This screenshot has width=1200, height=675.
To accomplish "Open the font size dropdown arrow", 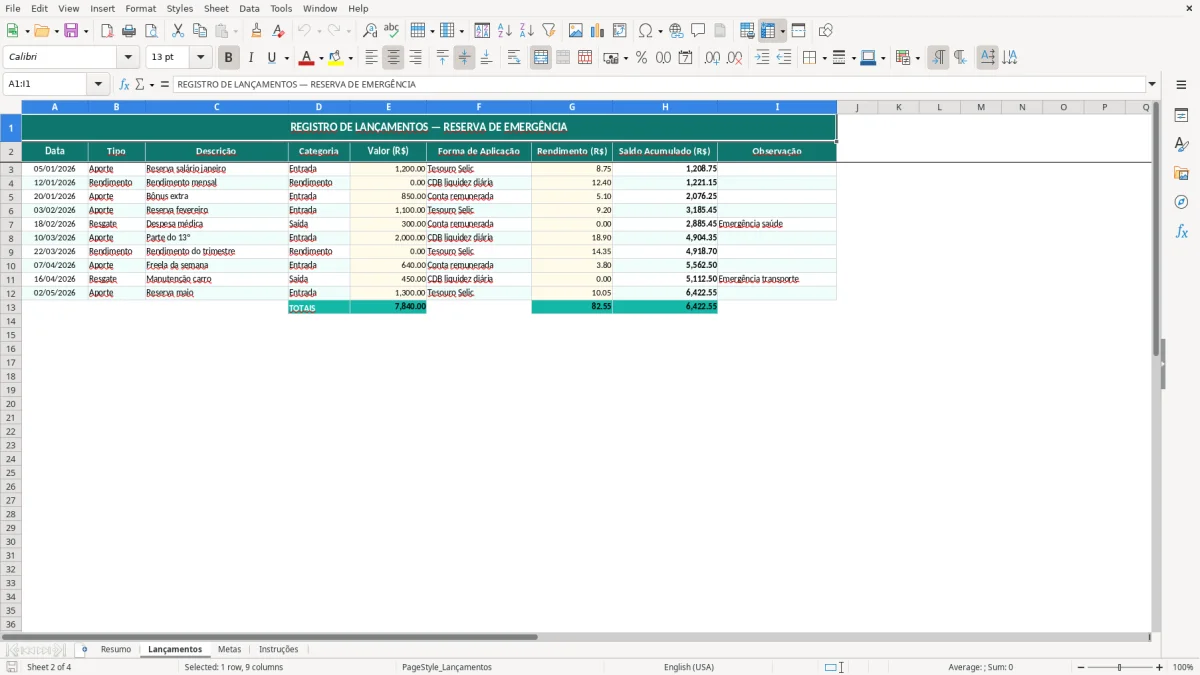I will point(200,58).
